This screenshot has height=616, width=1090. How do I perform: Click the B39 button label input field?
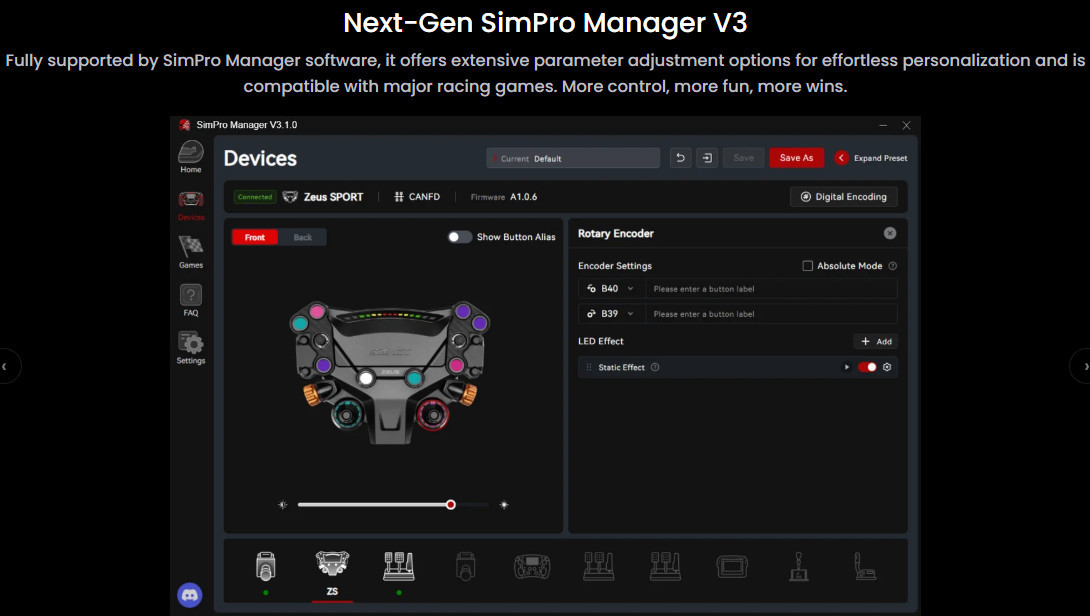coord(772,314)
